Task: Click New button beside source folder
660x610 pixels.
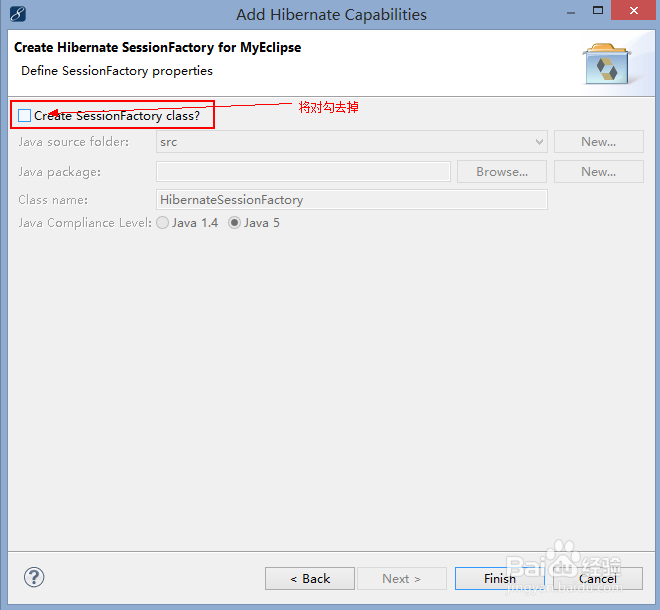Action: [x=599, y=142]
